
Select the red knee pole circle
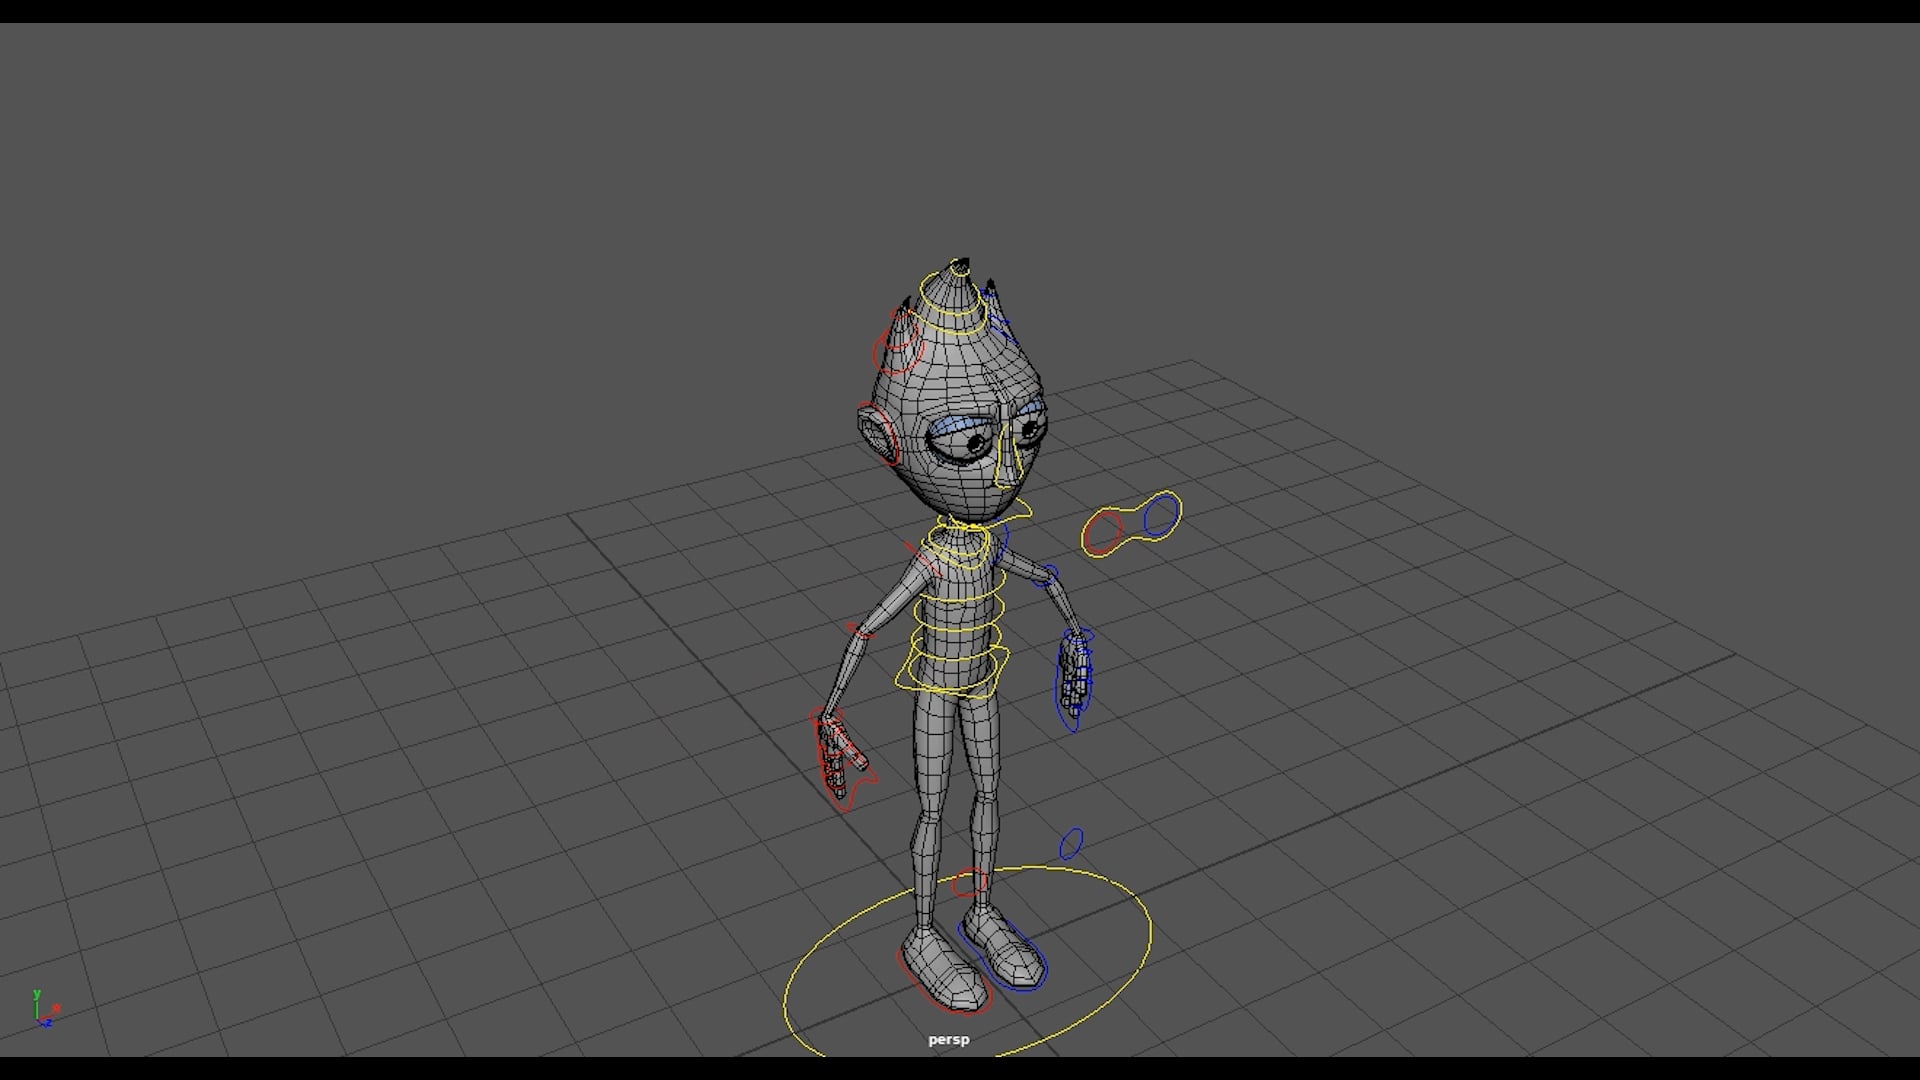click(x=968, y=882)
